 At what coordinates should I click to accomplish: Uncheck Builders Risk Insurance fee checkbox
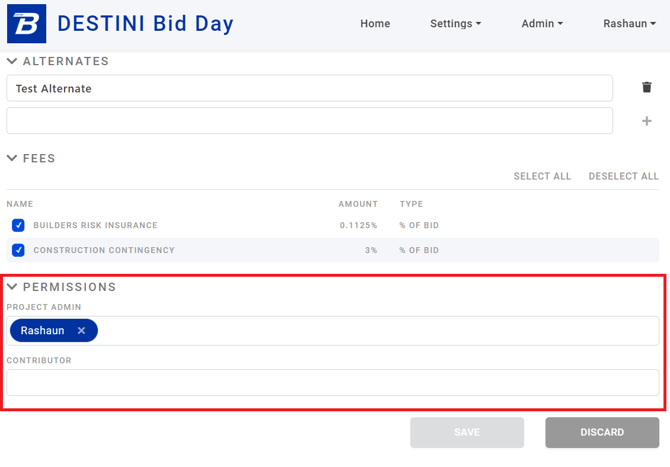pos(18,225)
